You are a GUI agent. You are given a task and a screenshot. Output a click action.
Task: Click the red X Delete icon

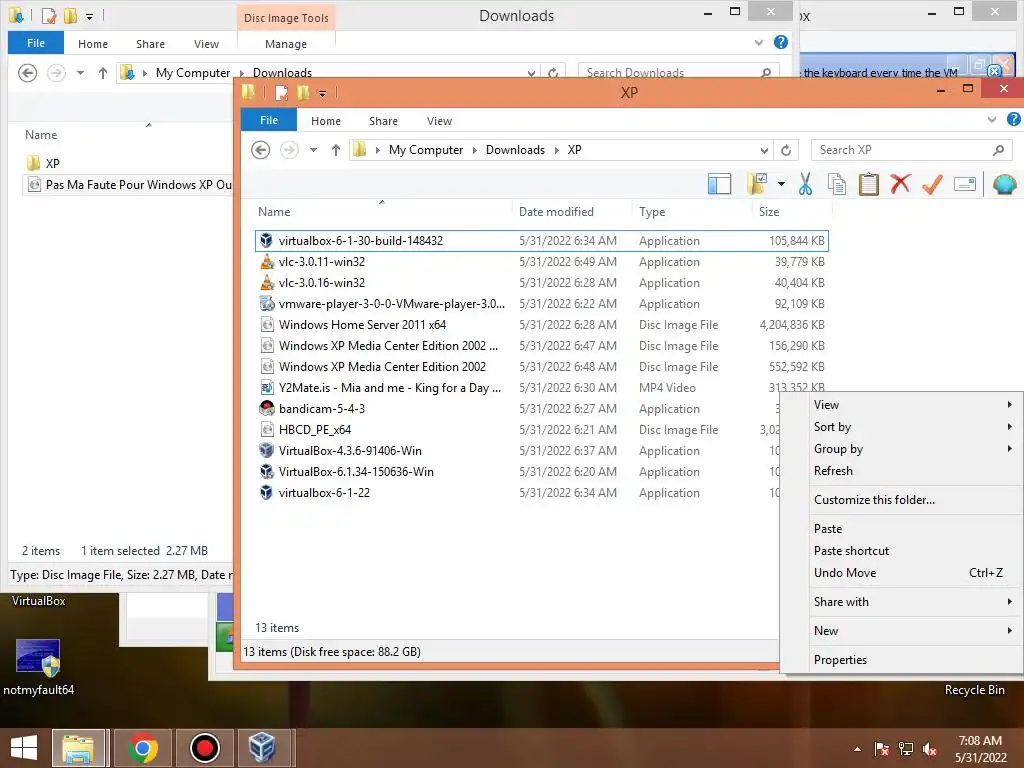point(900,184)
